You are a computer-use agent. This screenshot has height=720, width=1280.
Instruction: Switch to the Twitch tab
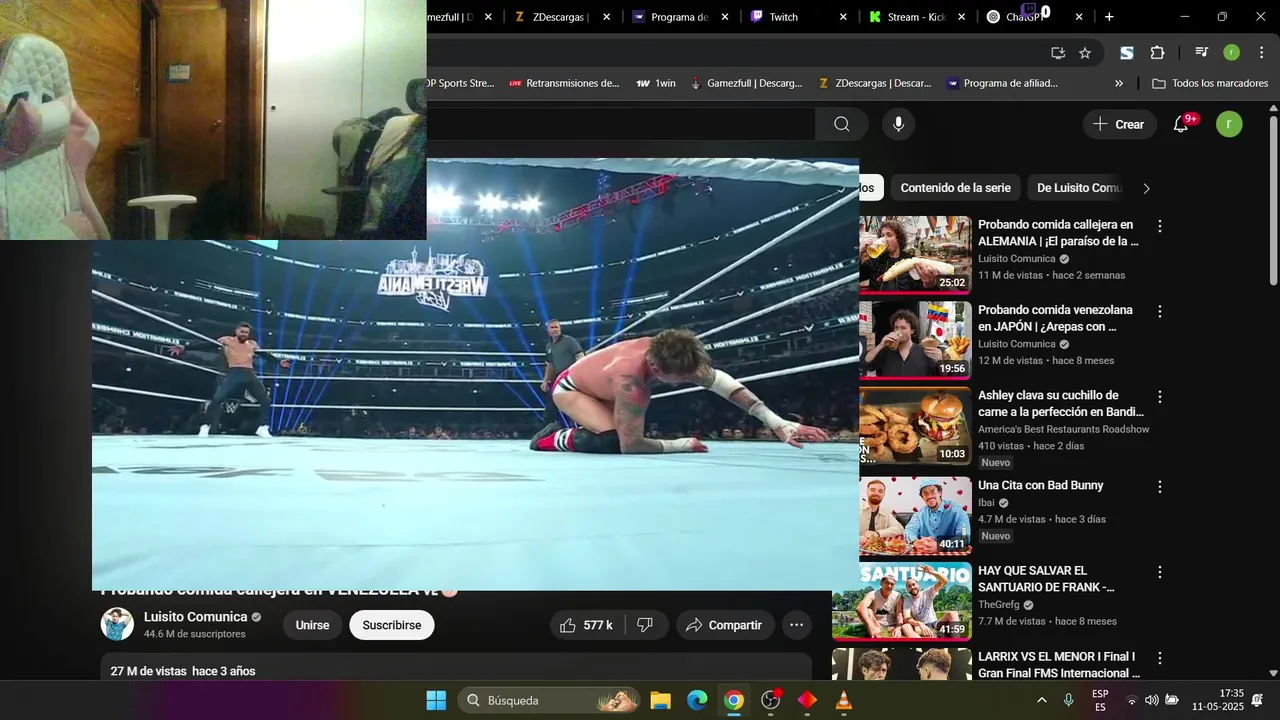[x=796, y=17]
